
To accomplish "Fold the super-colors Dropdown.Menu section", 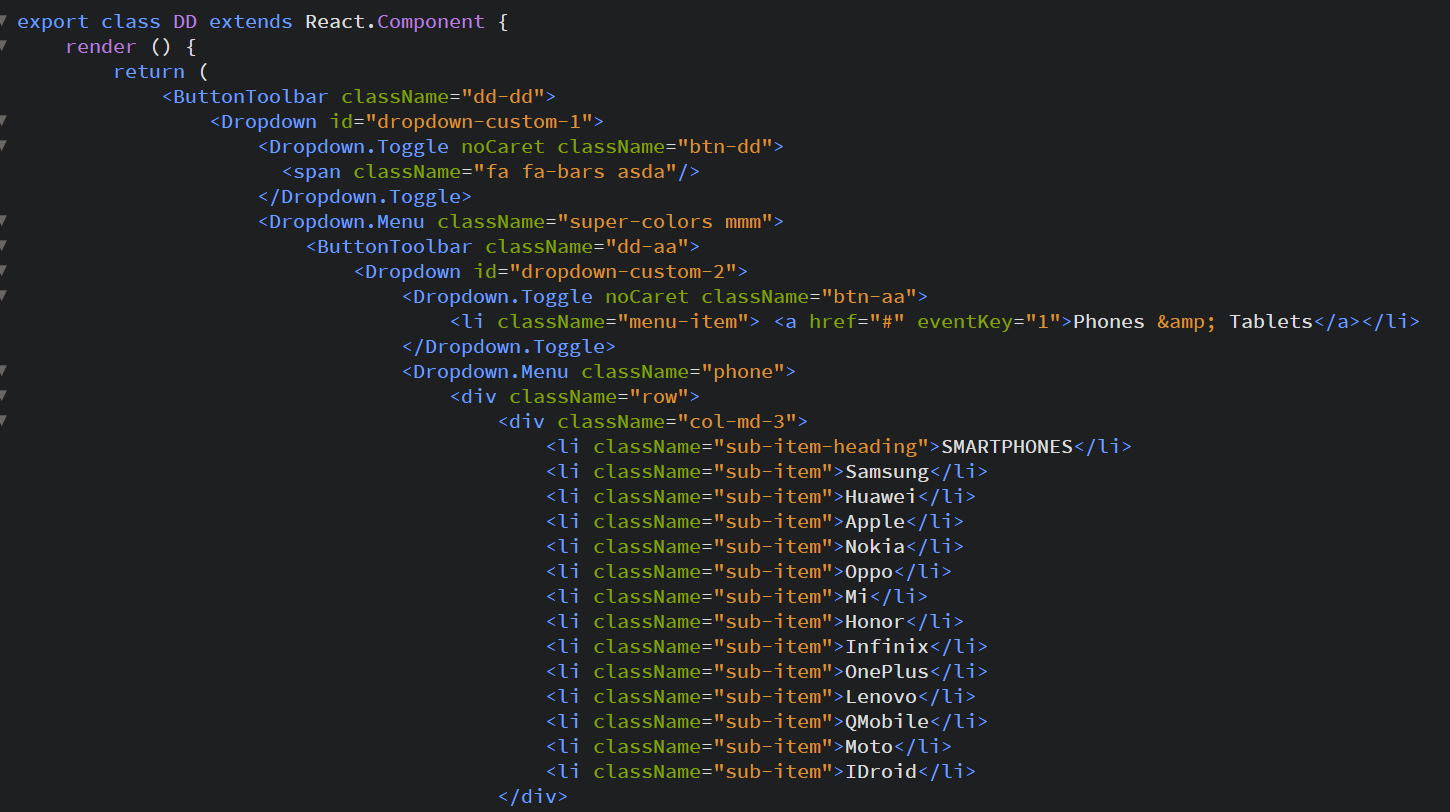I will coord(6,220).
